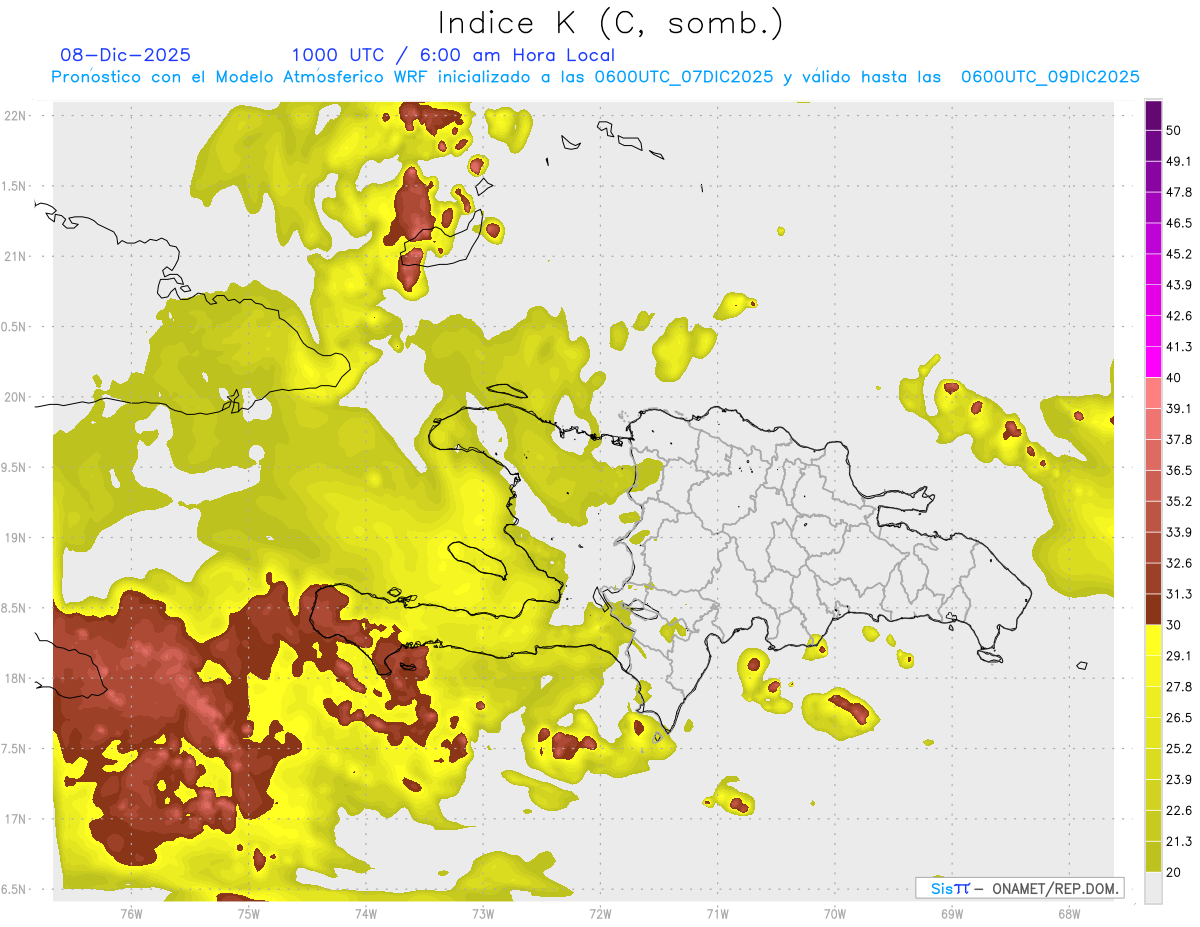This screenshot has height=927, width=1200.
Task: Click the 'SisTT - ONAMET/REP.DOM.' credit box
Action: pos(1020,888)
